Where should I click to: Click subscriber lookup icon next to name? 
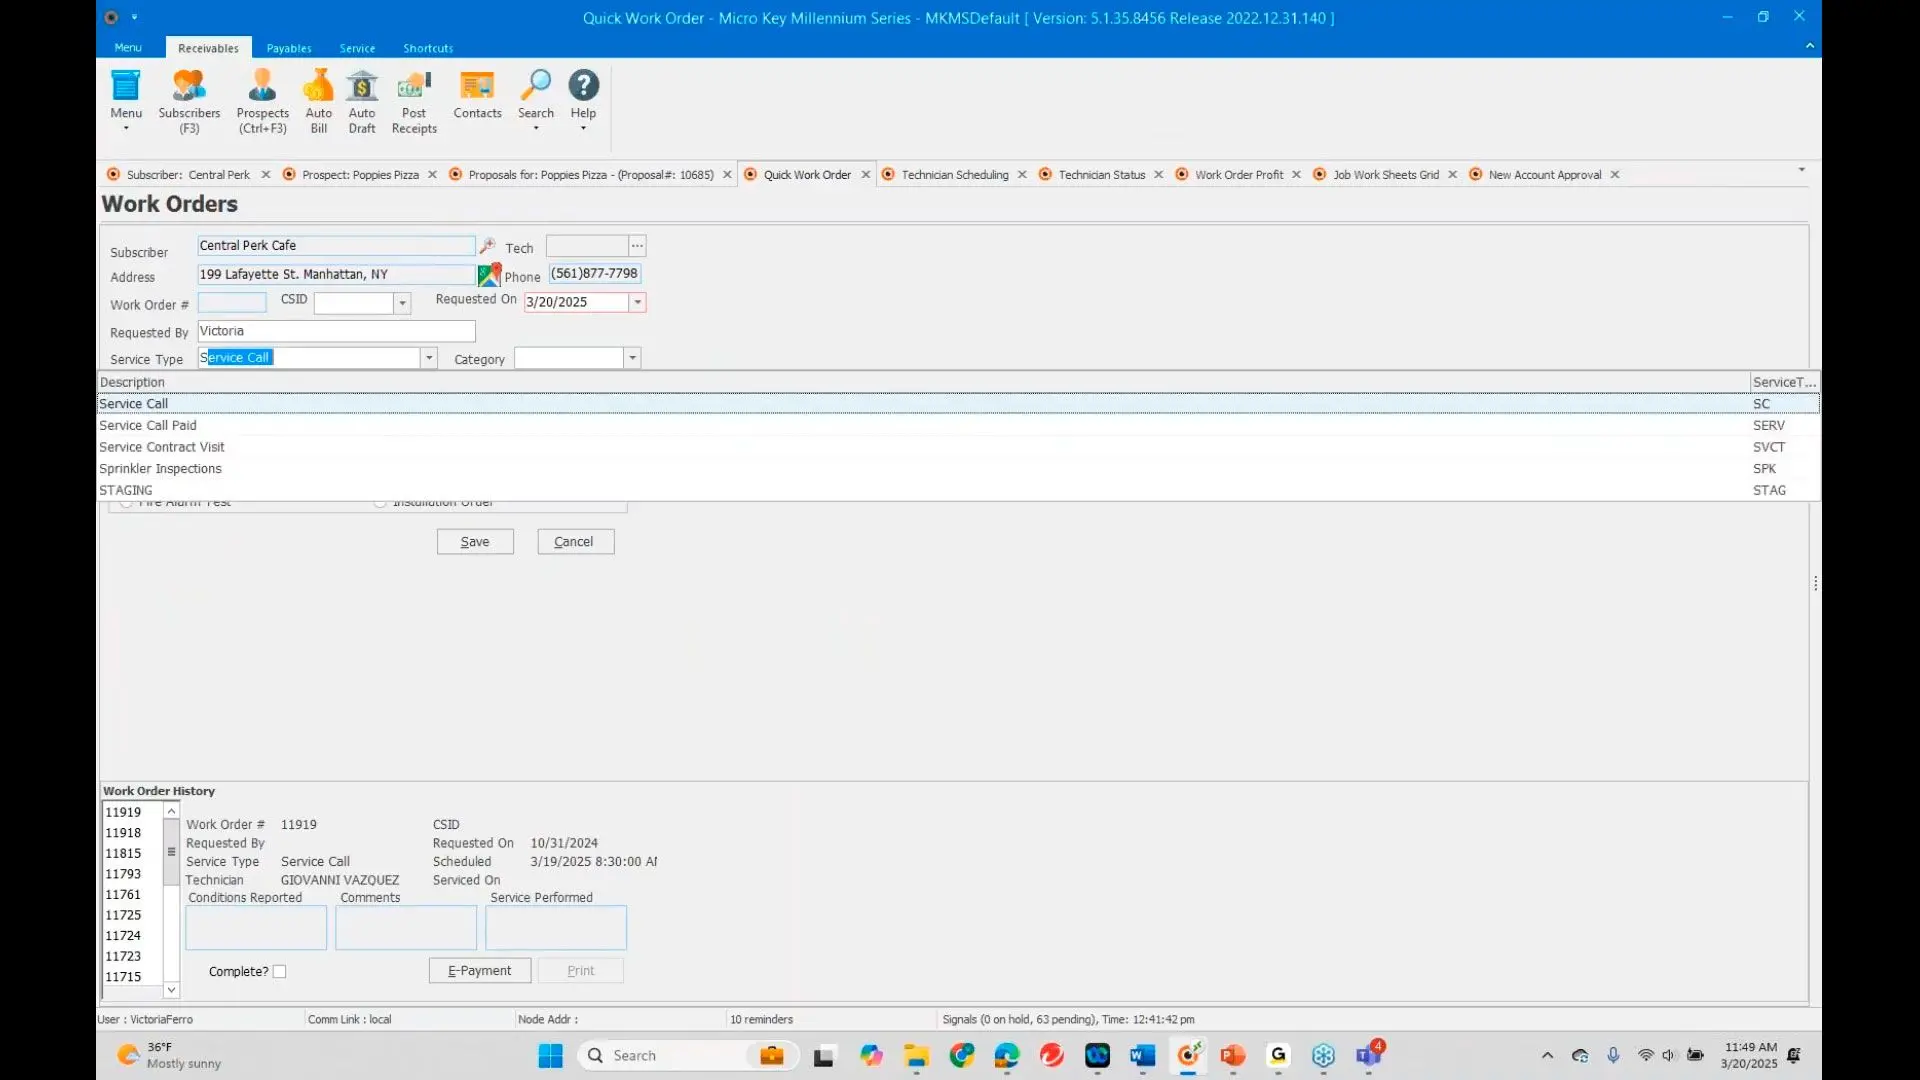pyautogui.click(x=487, y=246)
